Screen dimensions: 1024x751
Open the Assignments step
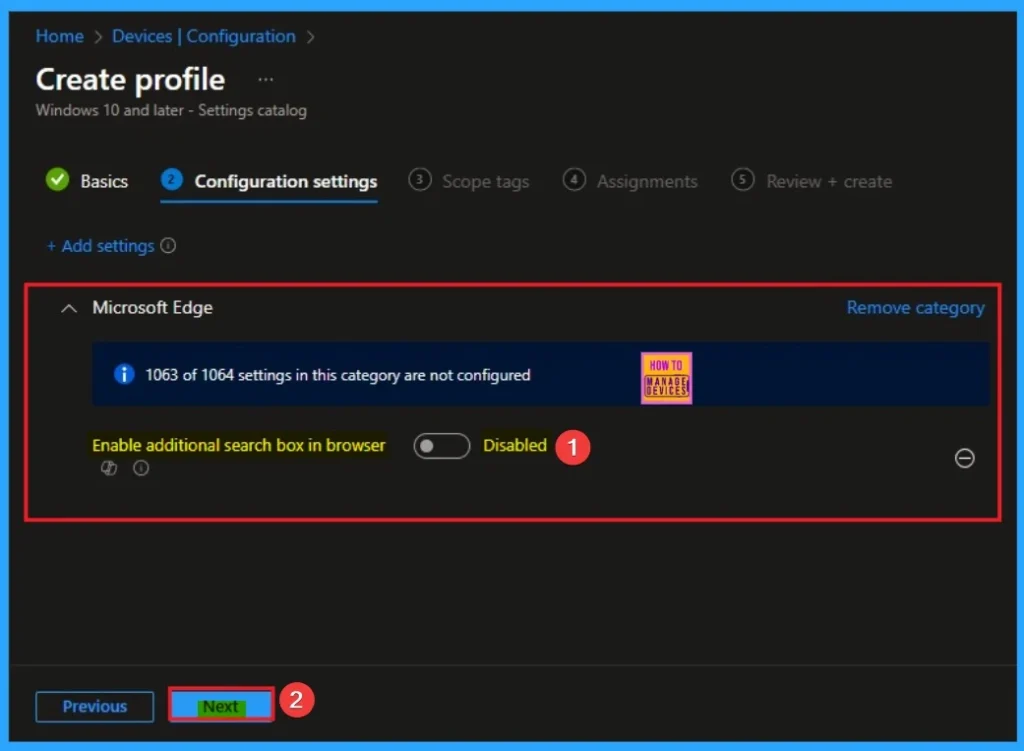click(x=630, y=181)
